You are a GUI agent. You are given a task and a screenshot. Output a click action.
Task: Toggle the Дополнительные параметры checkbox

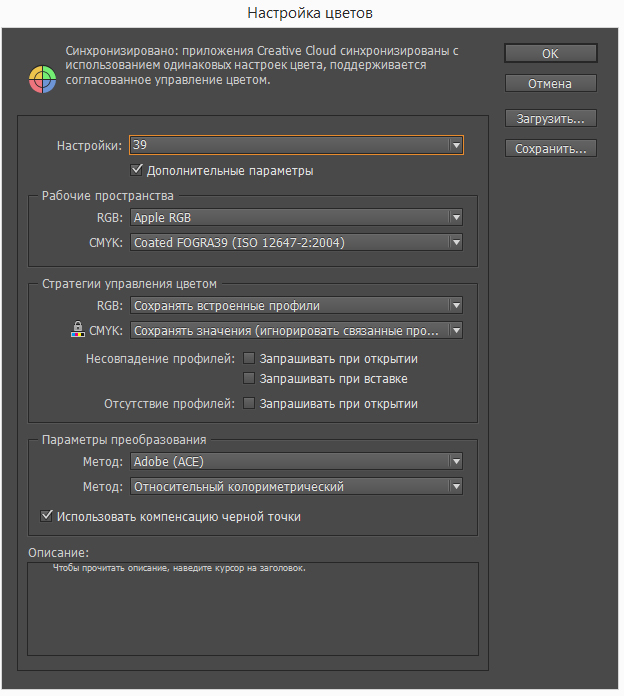click(136, 170)
